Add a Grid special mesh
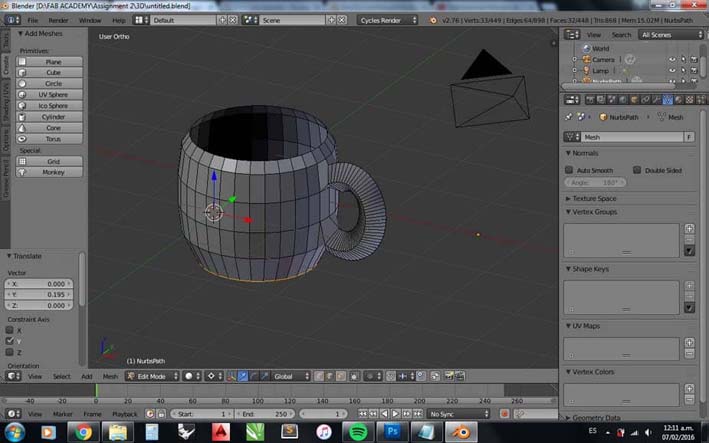The height and width of the screenshot is (443, 709). [x=49, y=161]
